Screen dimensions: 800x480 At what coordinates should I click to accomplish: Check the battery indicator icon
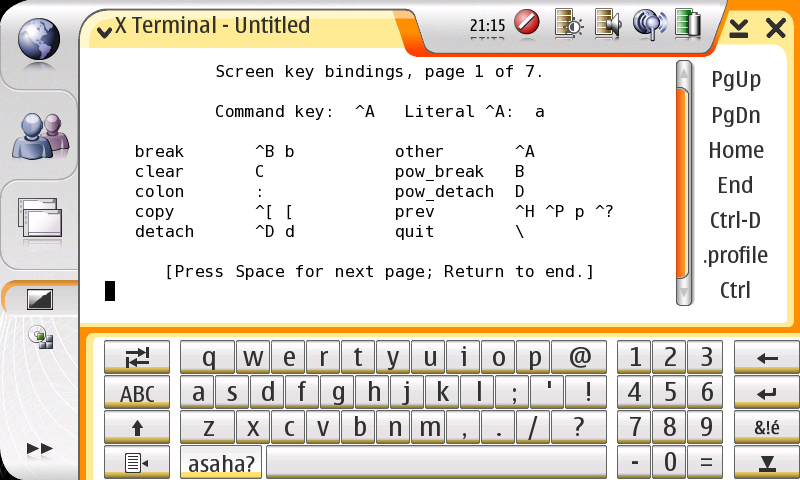pyautogui.click(x=687, y=23)
